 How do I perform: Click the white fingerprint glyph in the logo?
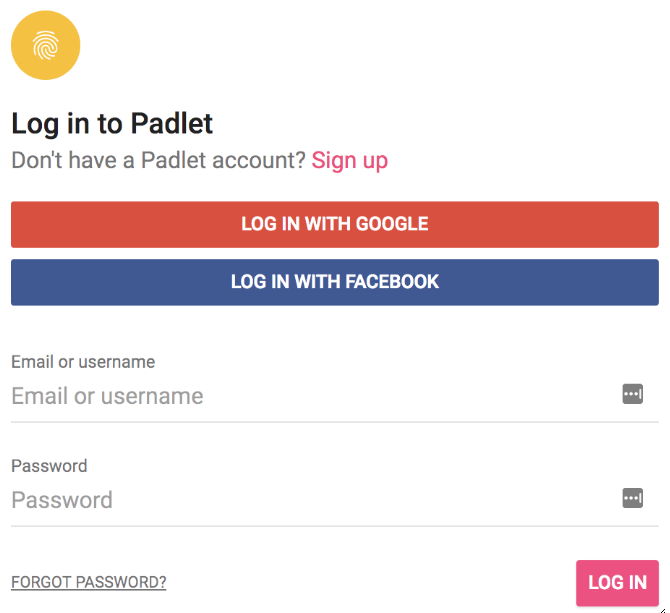45,45
